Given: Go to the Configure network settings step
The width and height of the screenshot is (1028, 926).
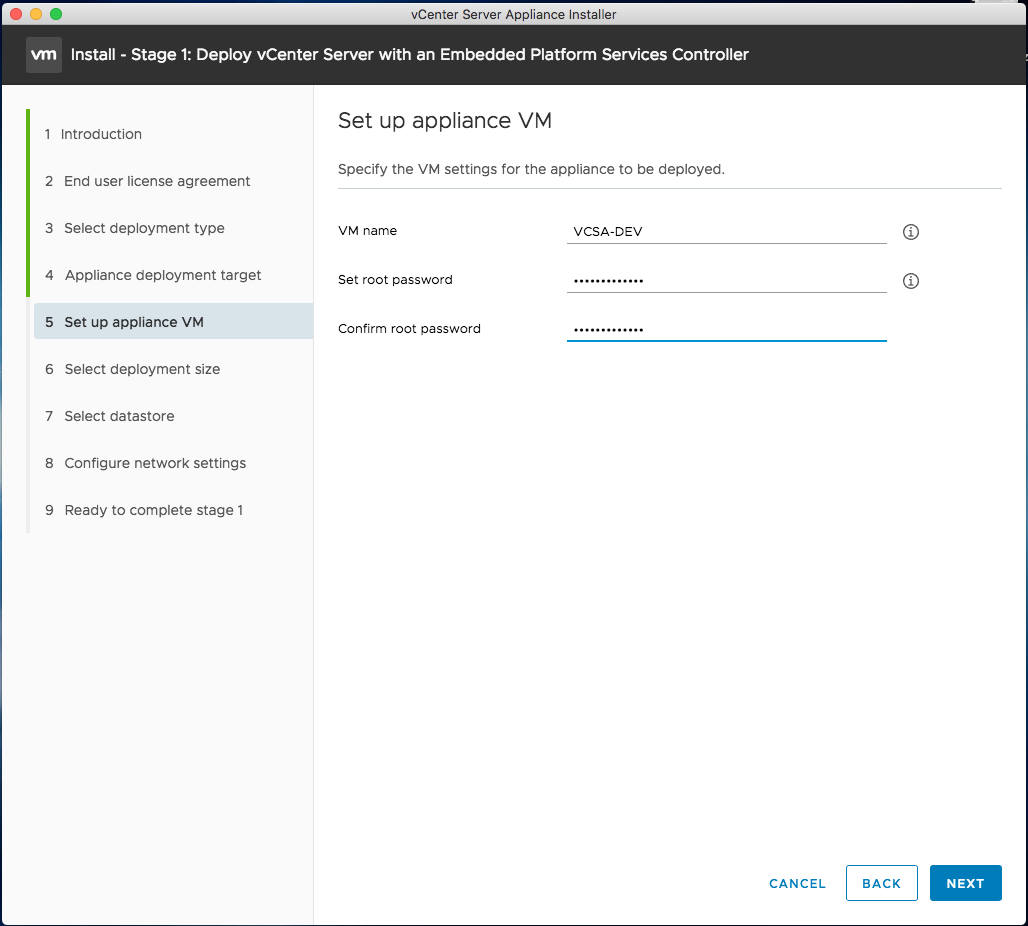Looking at the screenshot, I should (x=155, y=463).
